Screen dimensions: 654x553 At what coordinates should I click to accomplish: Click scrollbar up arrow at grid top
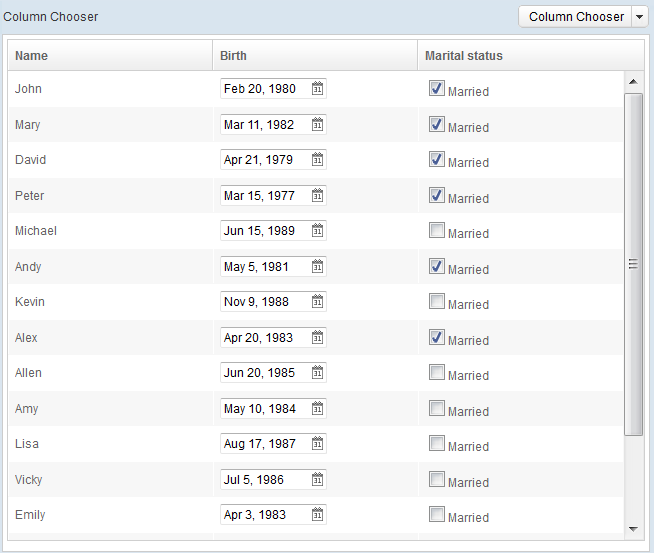point(633,82)
